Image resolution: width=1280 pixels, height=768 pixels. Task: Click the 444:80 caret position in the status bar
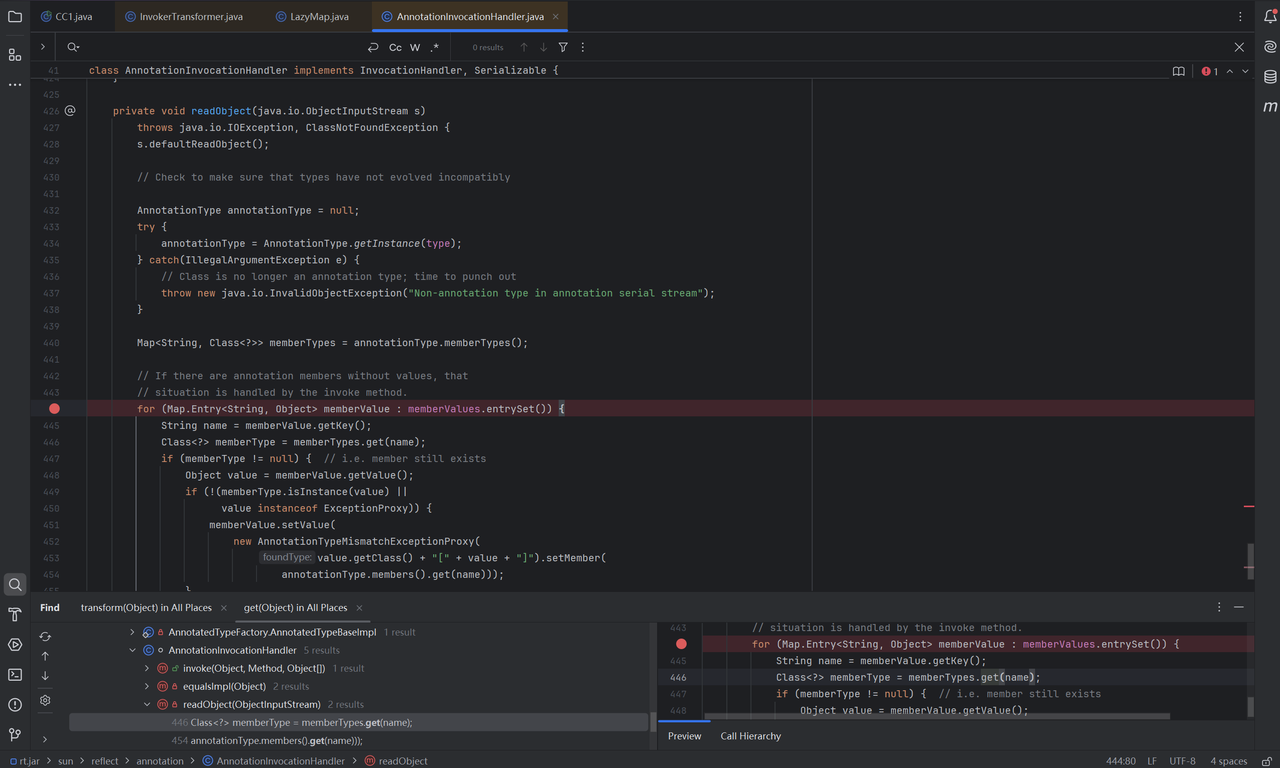(1120, 761)
